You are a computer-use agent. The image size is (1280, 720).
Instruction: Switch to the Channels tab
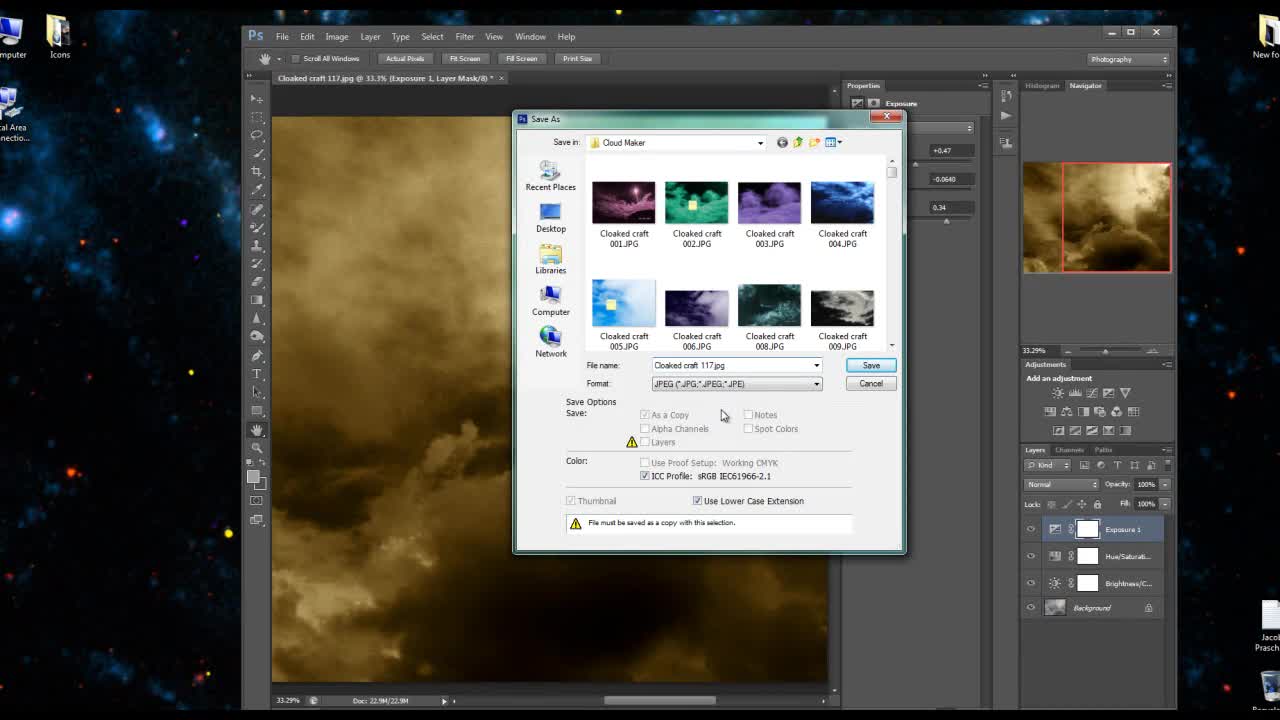point(1069,450)
